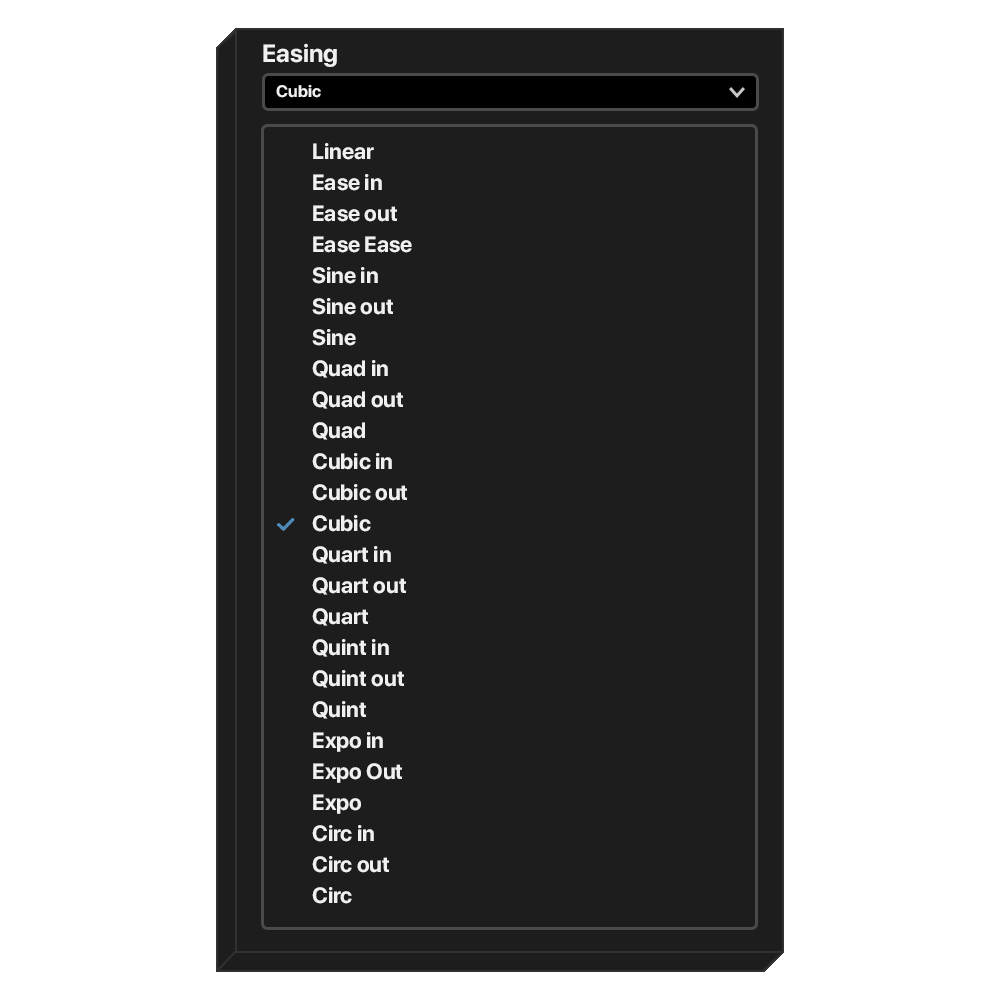The width and height of the screenshot is (1000, 1000).
Task: Pick Ease Ease easing
Action: [361, 245]
